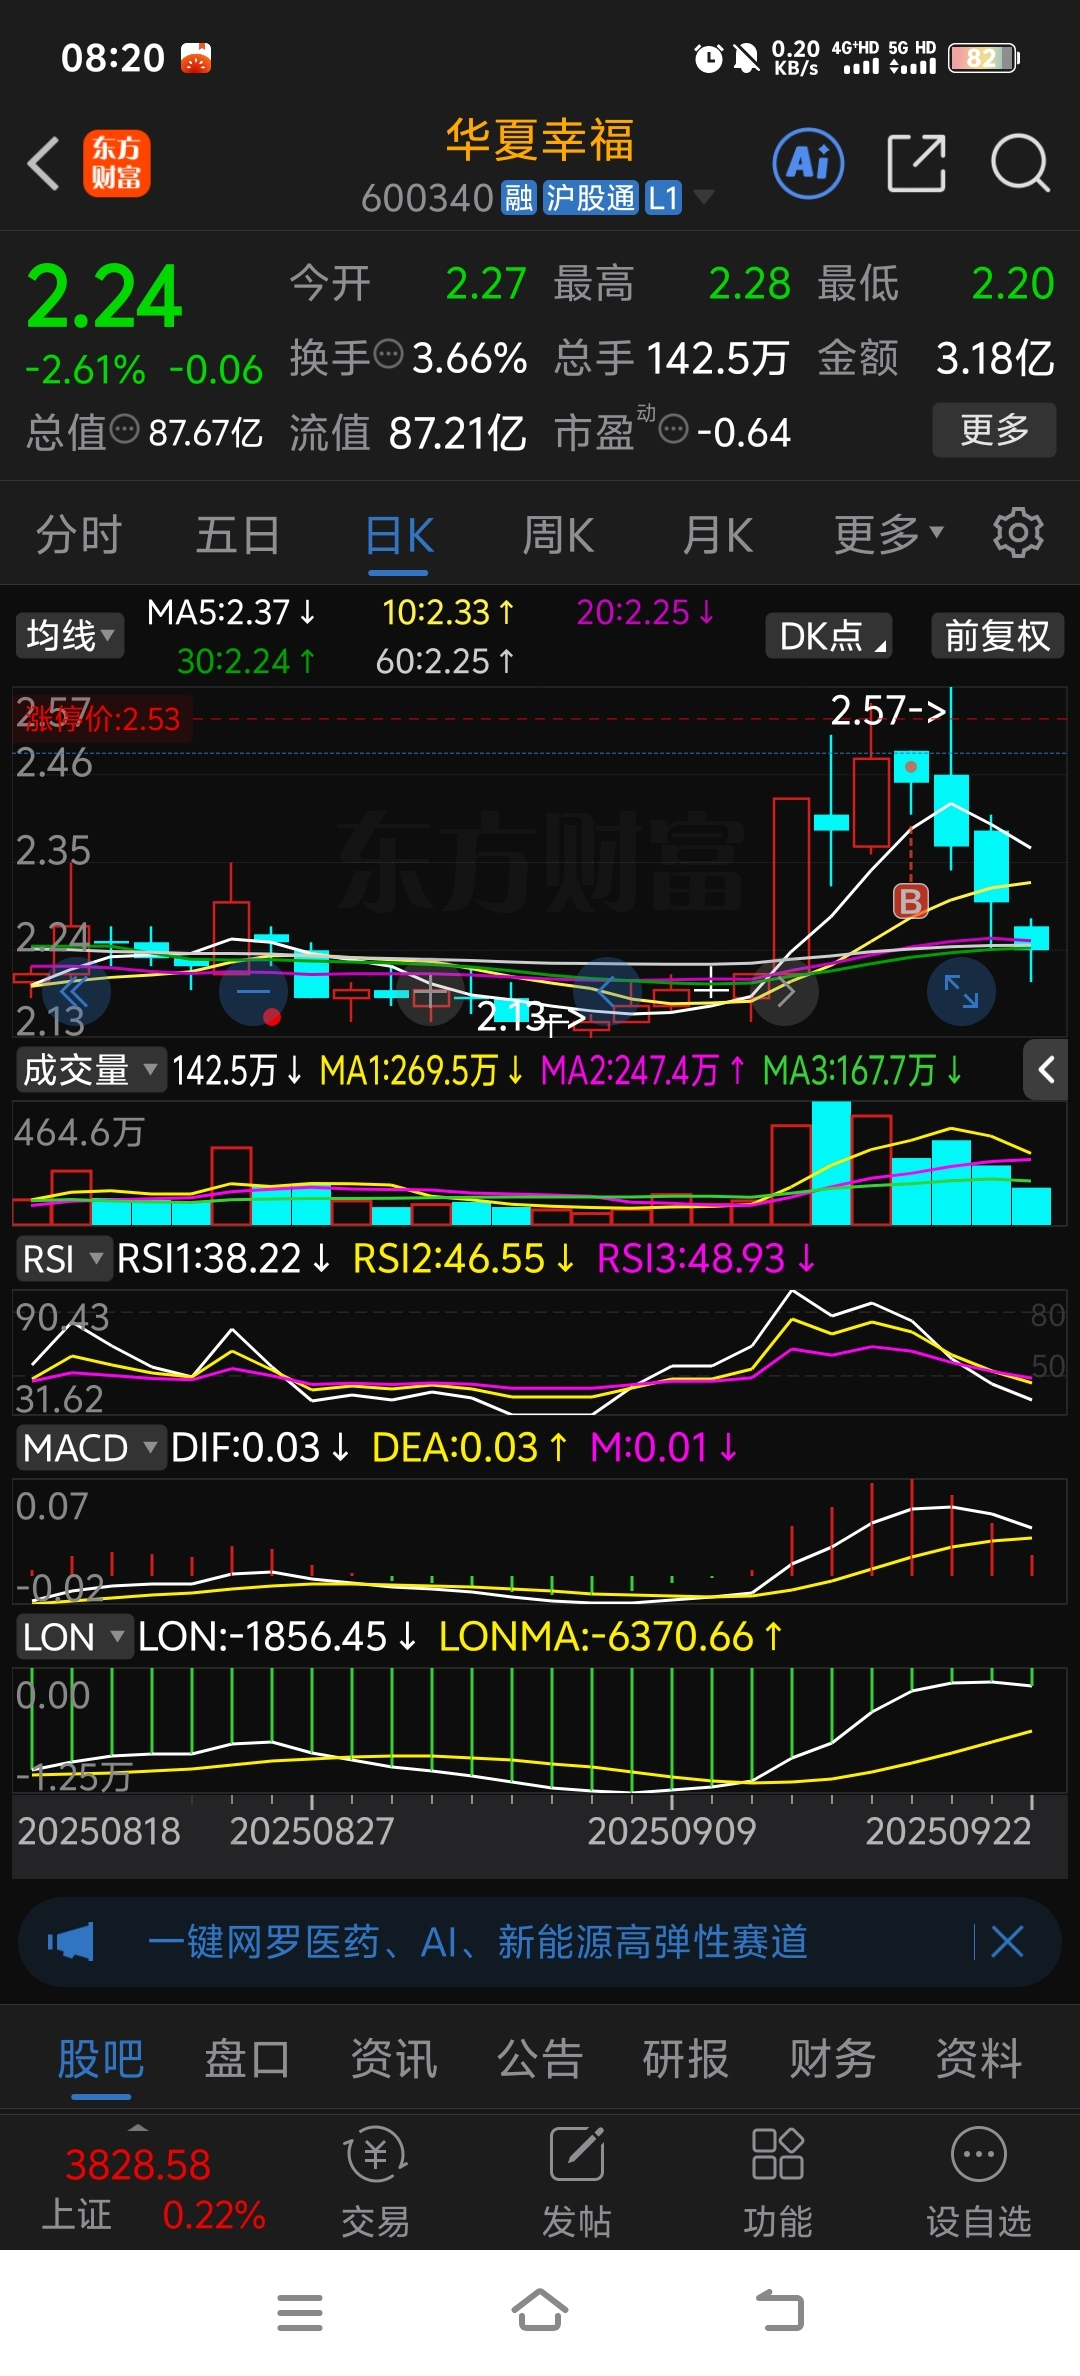The image size is (1080, 2376).
Task: Toggle 前复权 adjustment option
Action: (x=997, y=636)
